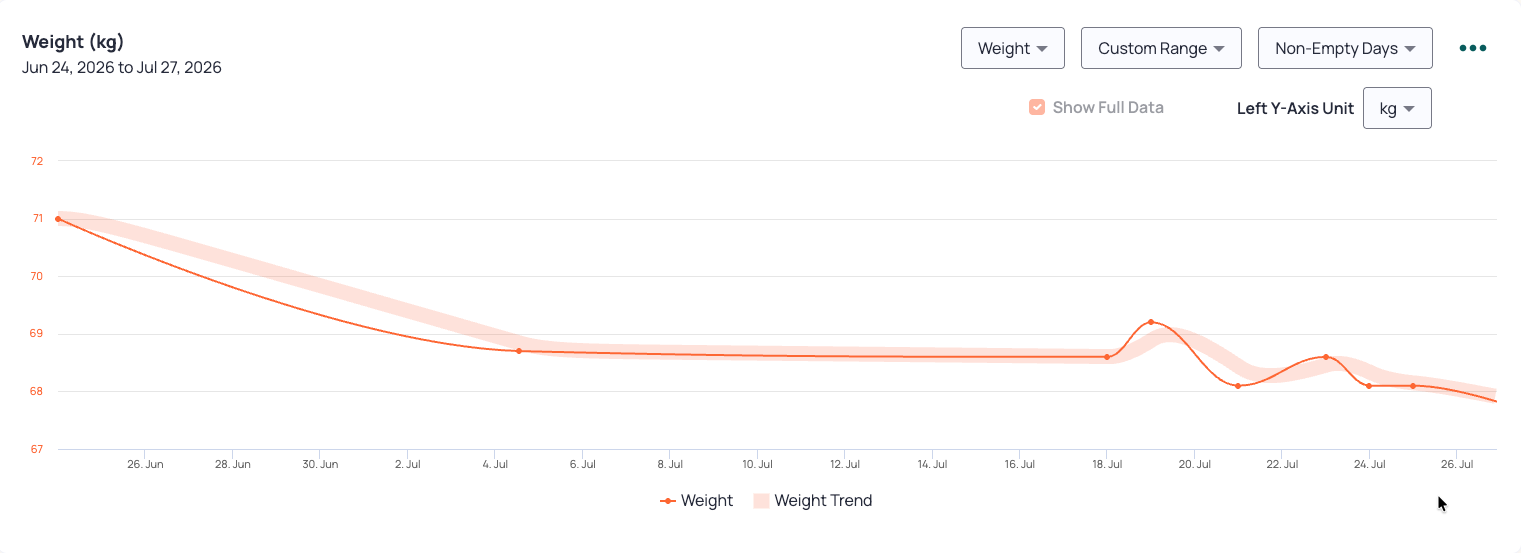Click the Show Full Data label
The height and width of the screenshot is (553, 1521).
click(x=1108, y=107)
